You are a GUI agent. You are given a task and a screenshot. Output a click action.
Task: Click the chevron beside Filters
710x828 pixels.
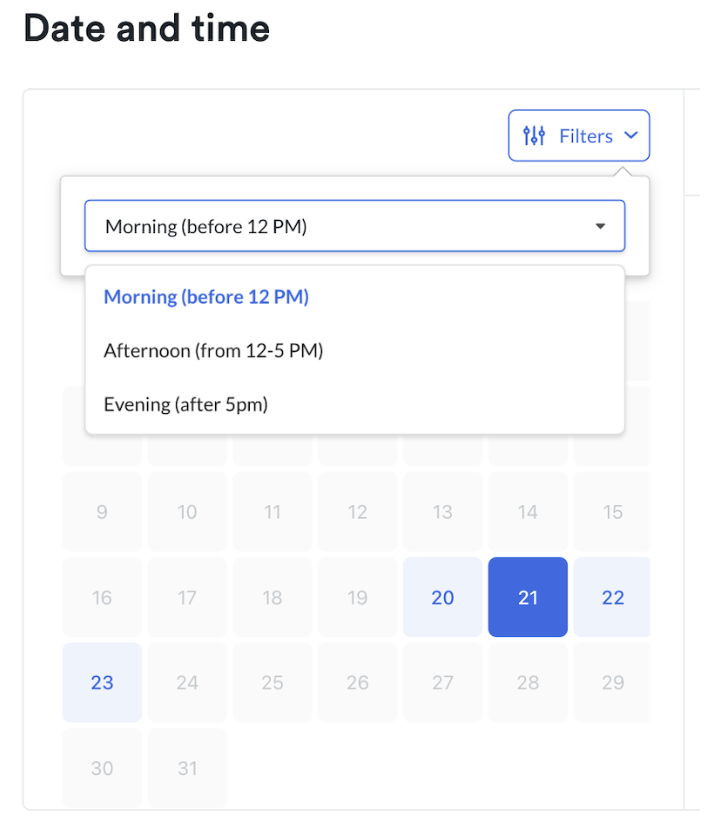pyautogui.click(x=631, y=135)
